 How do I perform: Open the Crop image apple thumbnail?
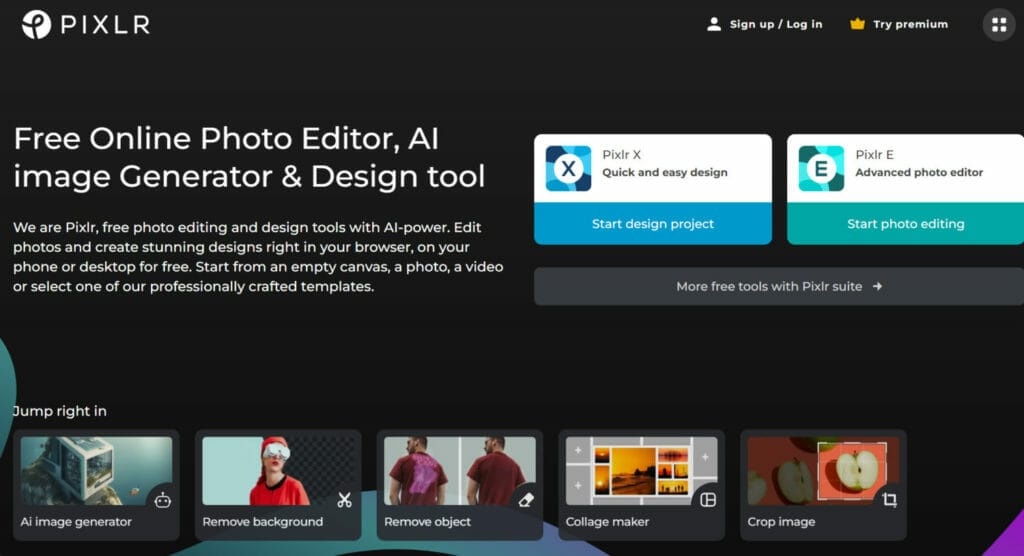pyautogui.click(x=824, y=470)
